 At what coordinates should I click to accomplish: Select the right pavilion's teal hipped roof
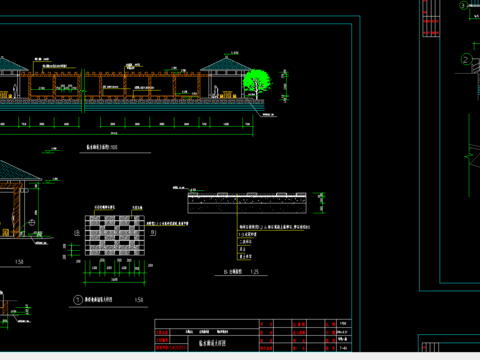coord(226,64)
